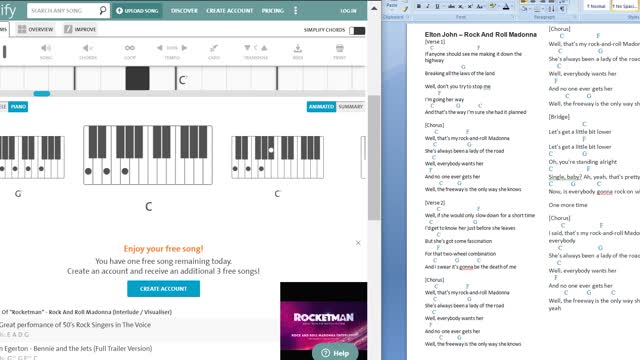Close the 'Enjoy your free song' notice
This screenshot has height=360, width=640.
tap(358, 242)
